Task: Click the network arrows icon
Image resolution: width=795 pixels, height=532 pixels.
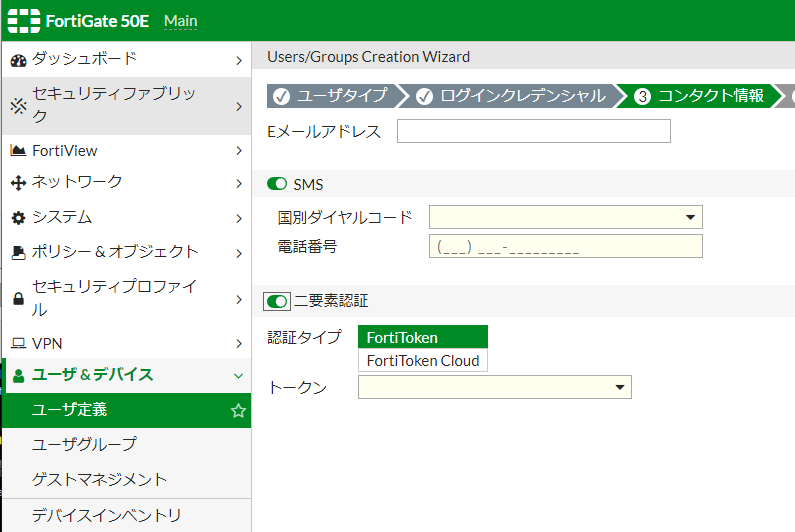Action: click(x=18, y=183)
